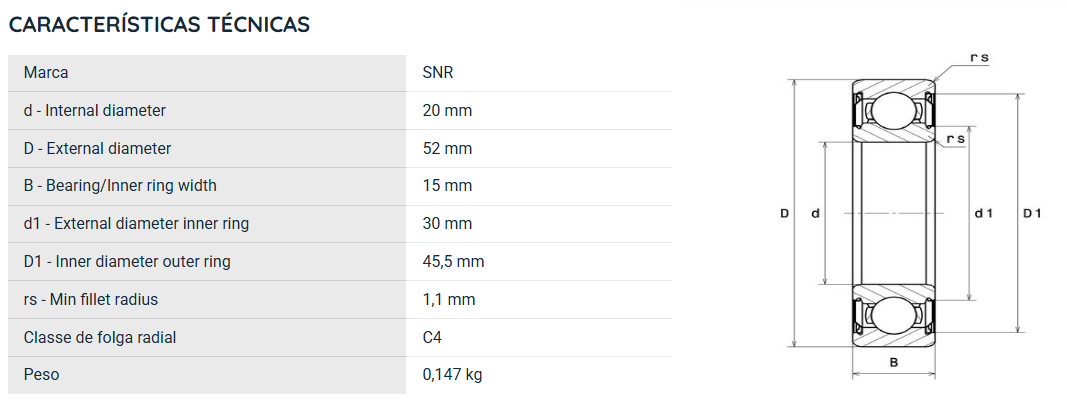Click the 15 mm width value

[447, 186]
